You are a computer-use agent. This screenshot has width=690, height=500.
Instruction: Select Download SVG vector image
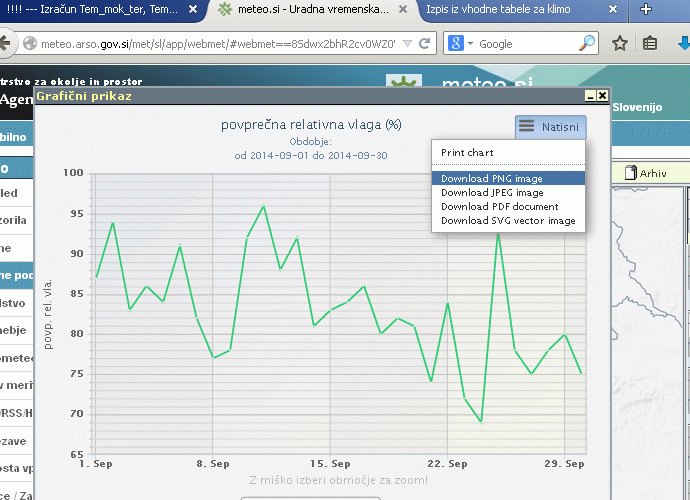(508, 220)
